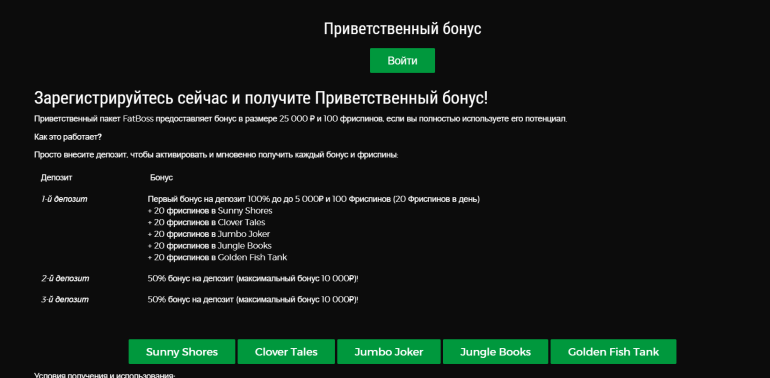Click the Бонус column header
The width and height of the screenshot is (770, 378).
click(x=161, y=178)
